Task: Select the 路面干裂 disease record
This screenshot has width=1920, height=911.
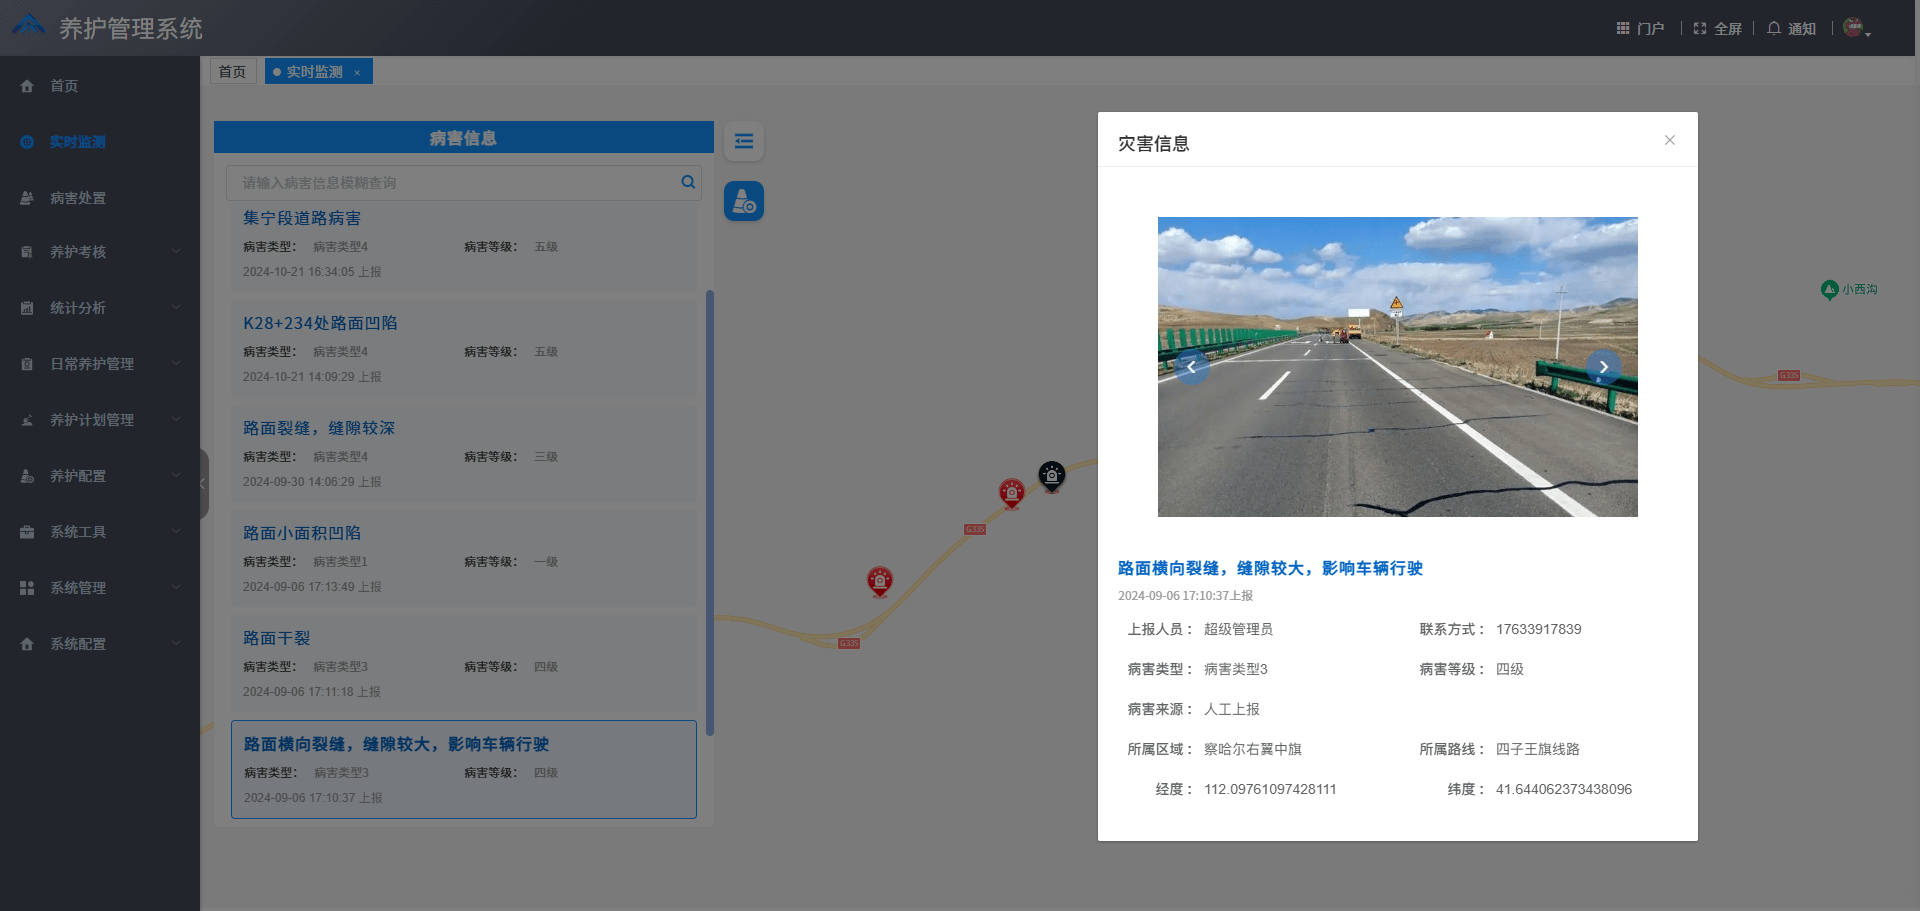Action: (277, 638)
